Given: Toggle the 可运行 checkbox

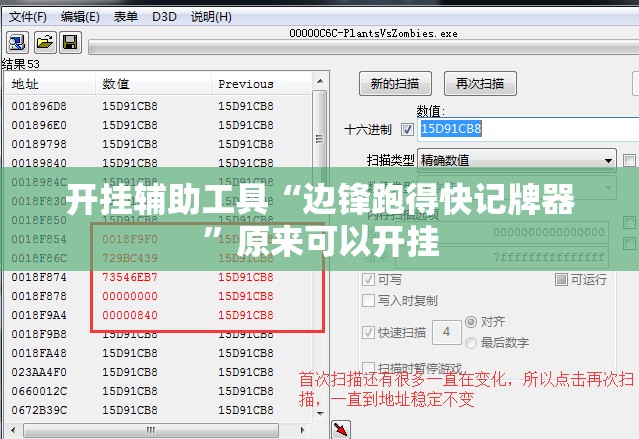Looking at the screenshot, I should [x=561, y=280].
